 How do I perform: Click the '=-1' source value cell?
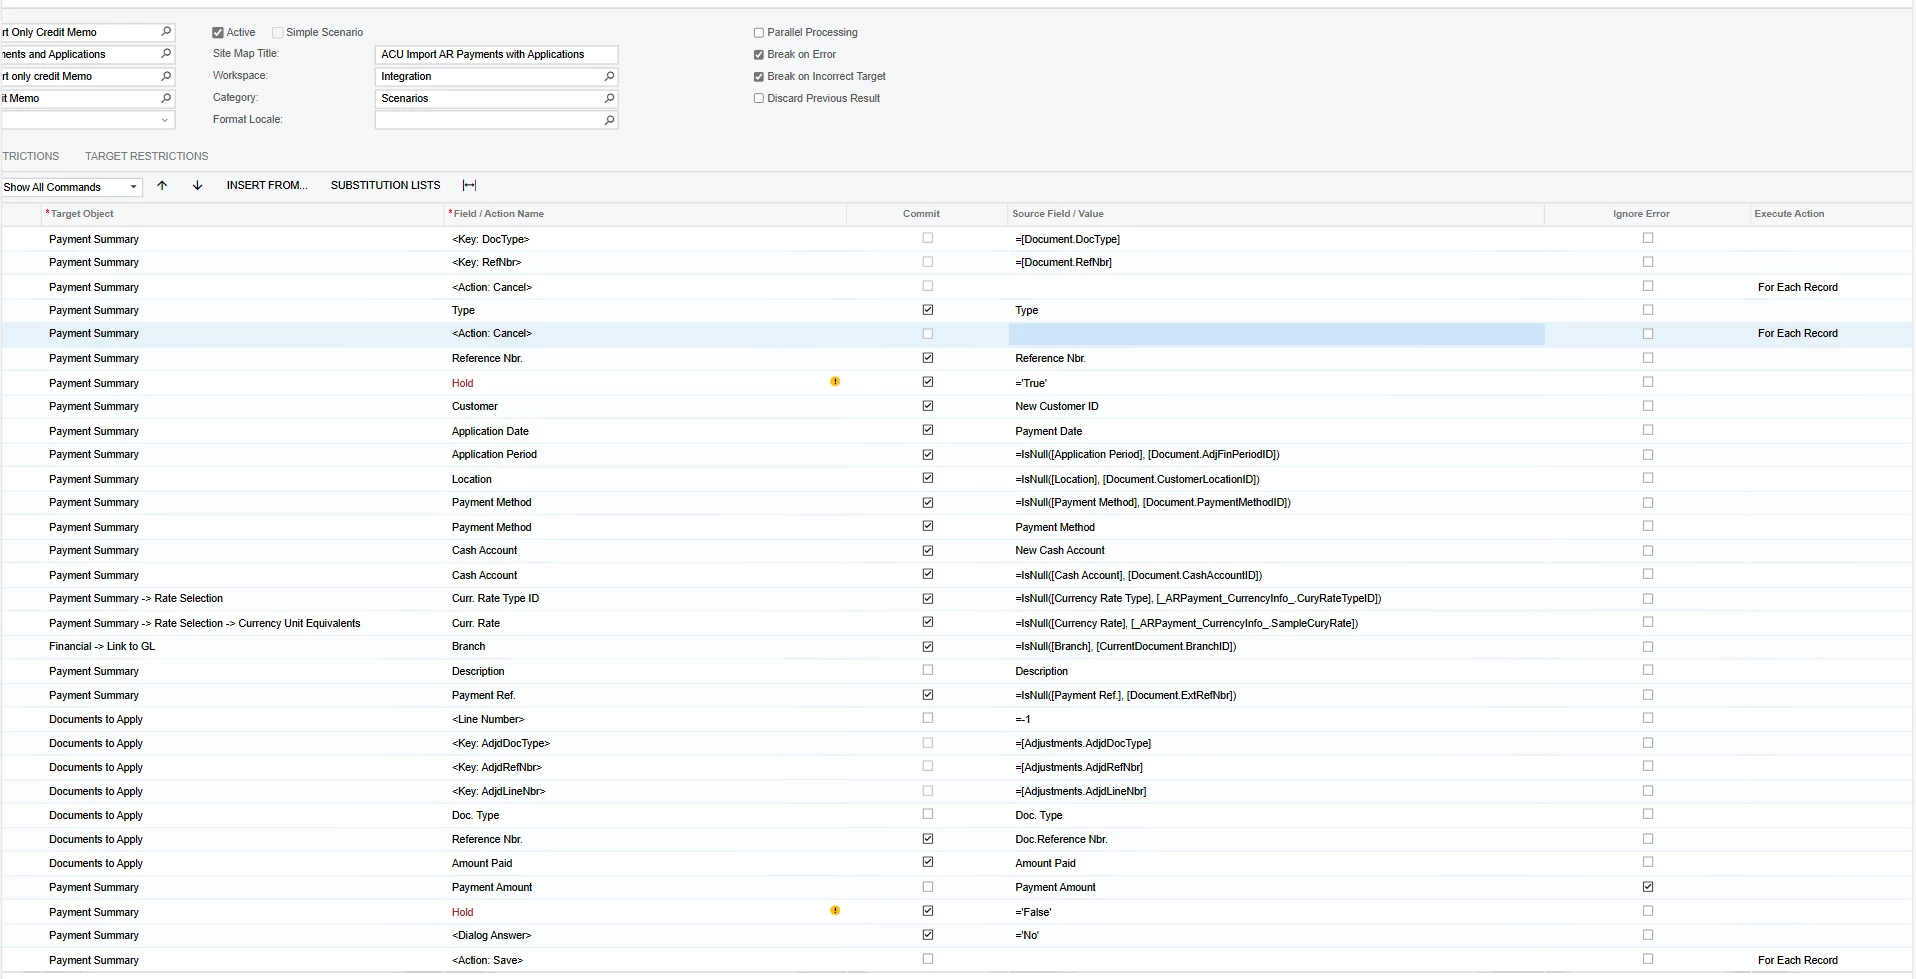(x=1276, y=719)
